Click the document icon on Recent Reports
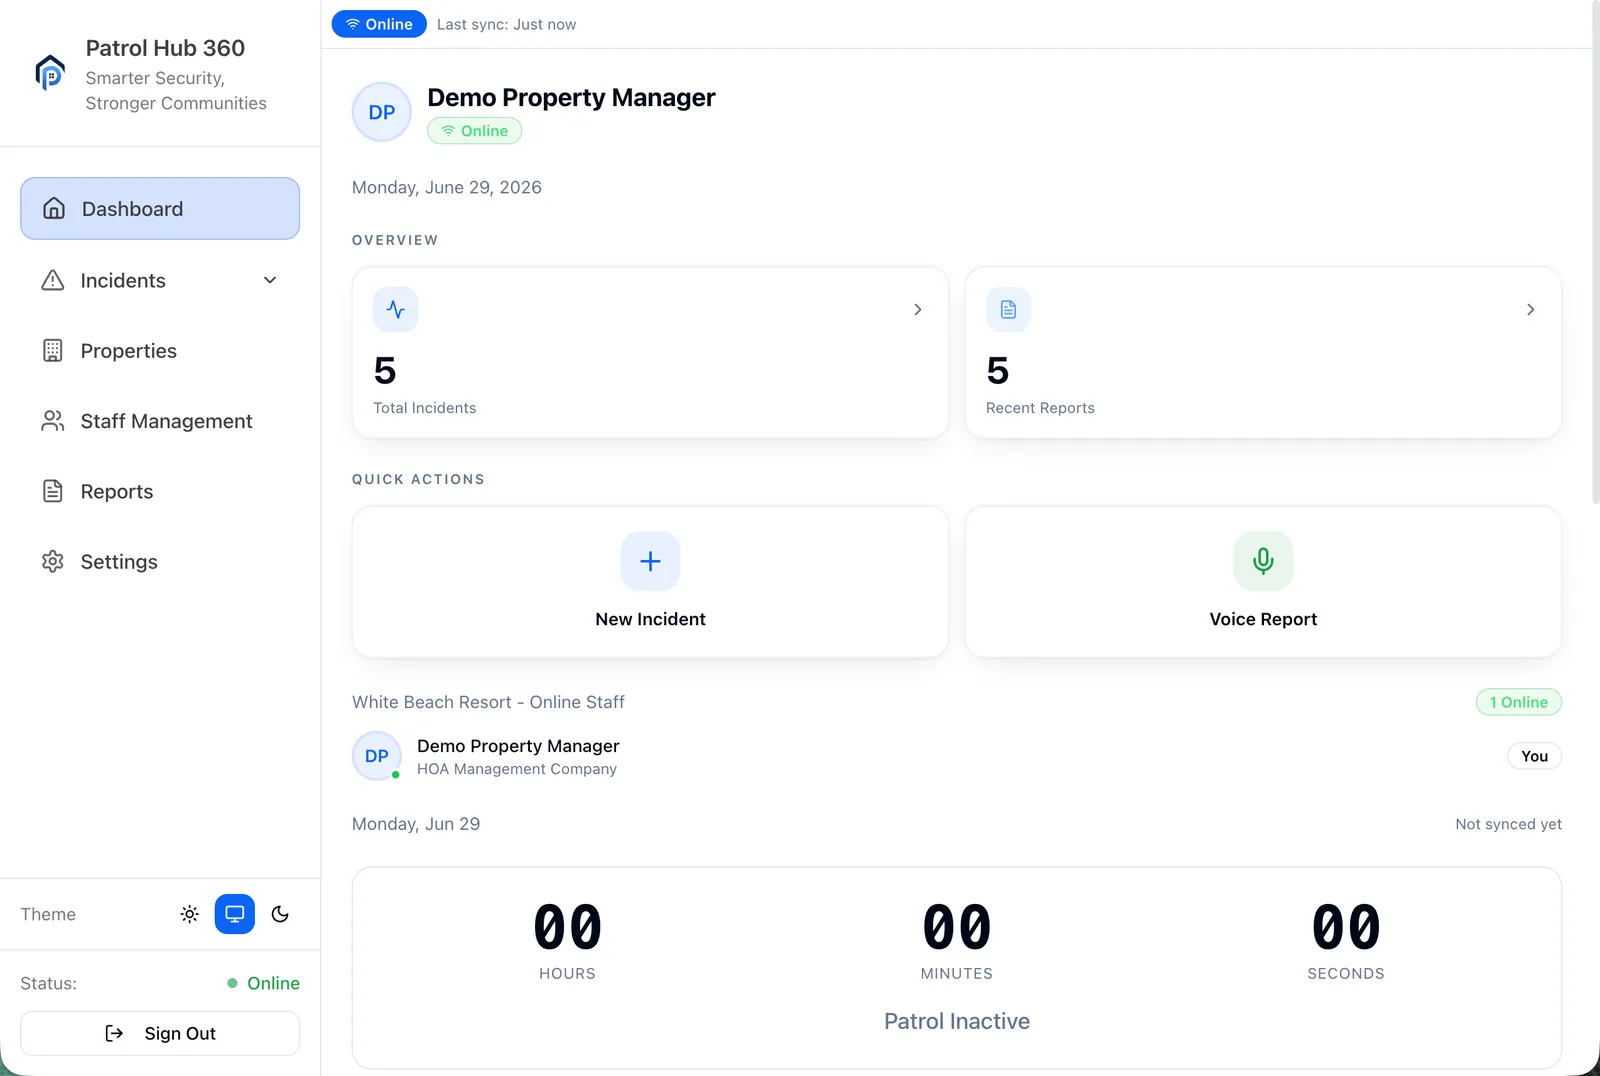 coord(1008,309)
